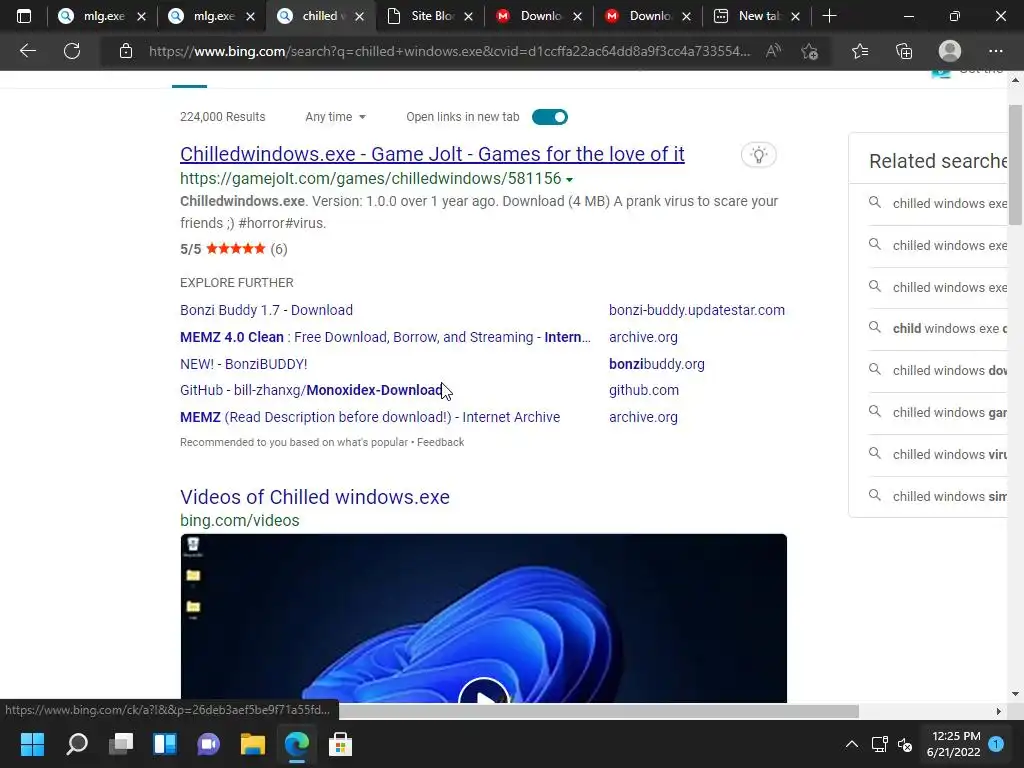Show hidden system tray icons
The height and width of the screenshot is (768, 1024).
(x=852, y=744)
